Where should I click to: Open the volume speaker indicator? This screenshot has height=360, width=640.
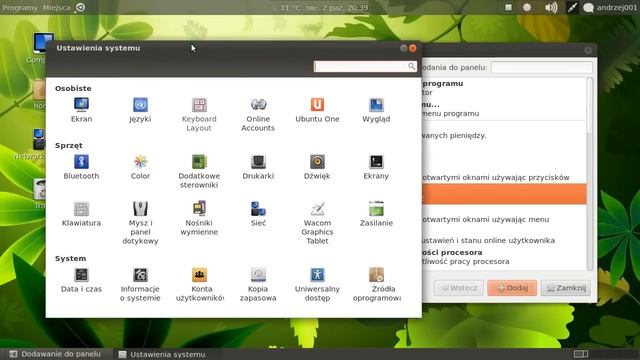pos(551,7)
